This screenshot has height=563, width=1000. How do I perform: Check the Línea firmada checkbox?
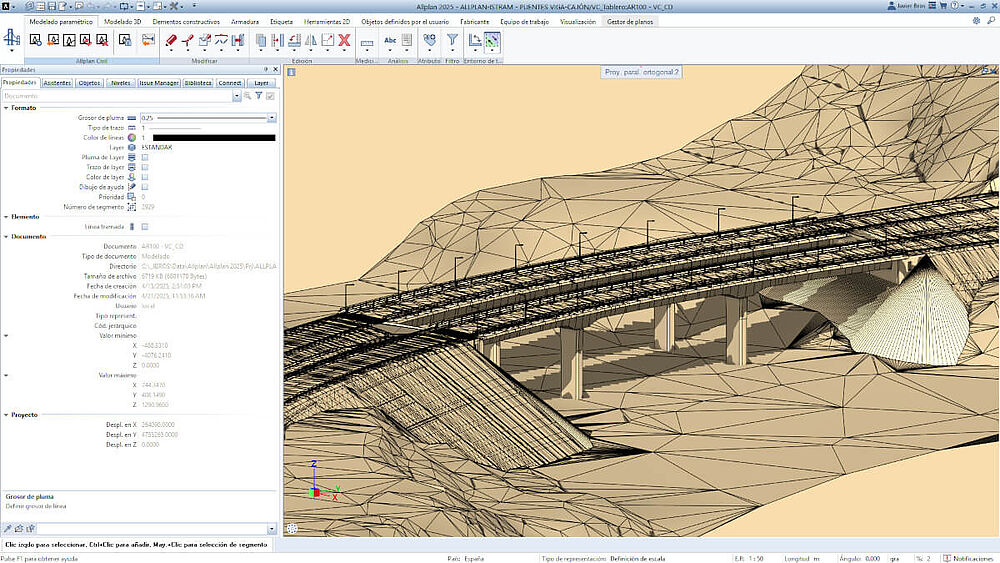[145, 227]
